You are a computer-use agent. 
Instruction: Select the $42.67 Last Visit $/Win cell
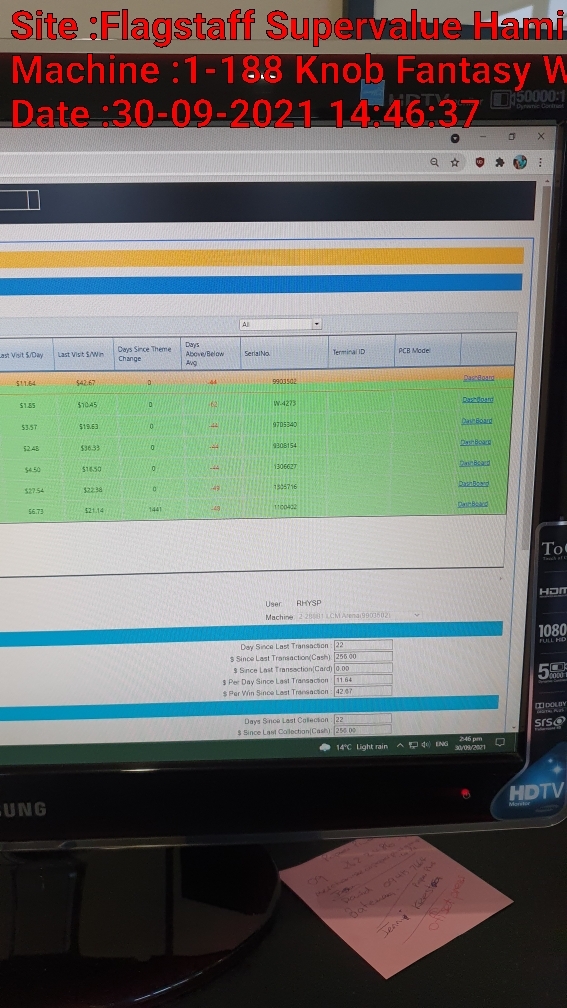click(86, 382)
